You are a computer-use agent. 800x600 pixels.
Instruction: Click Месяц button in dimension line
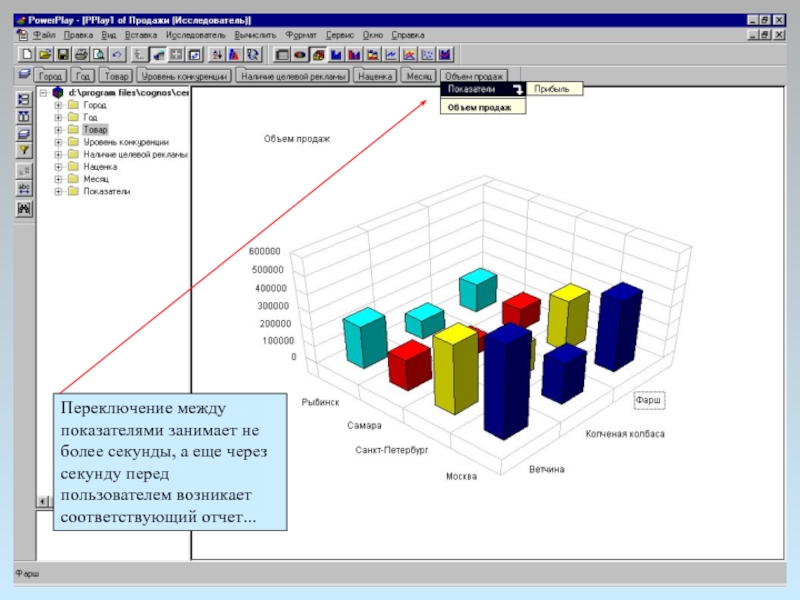(419, 76)
